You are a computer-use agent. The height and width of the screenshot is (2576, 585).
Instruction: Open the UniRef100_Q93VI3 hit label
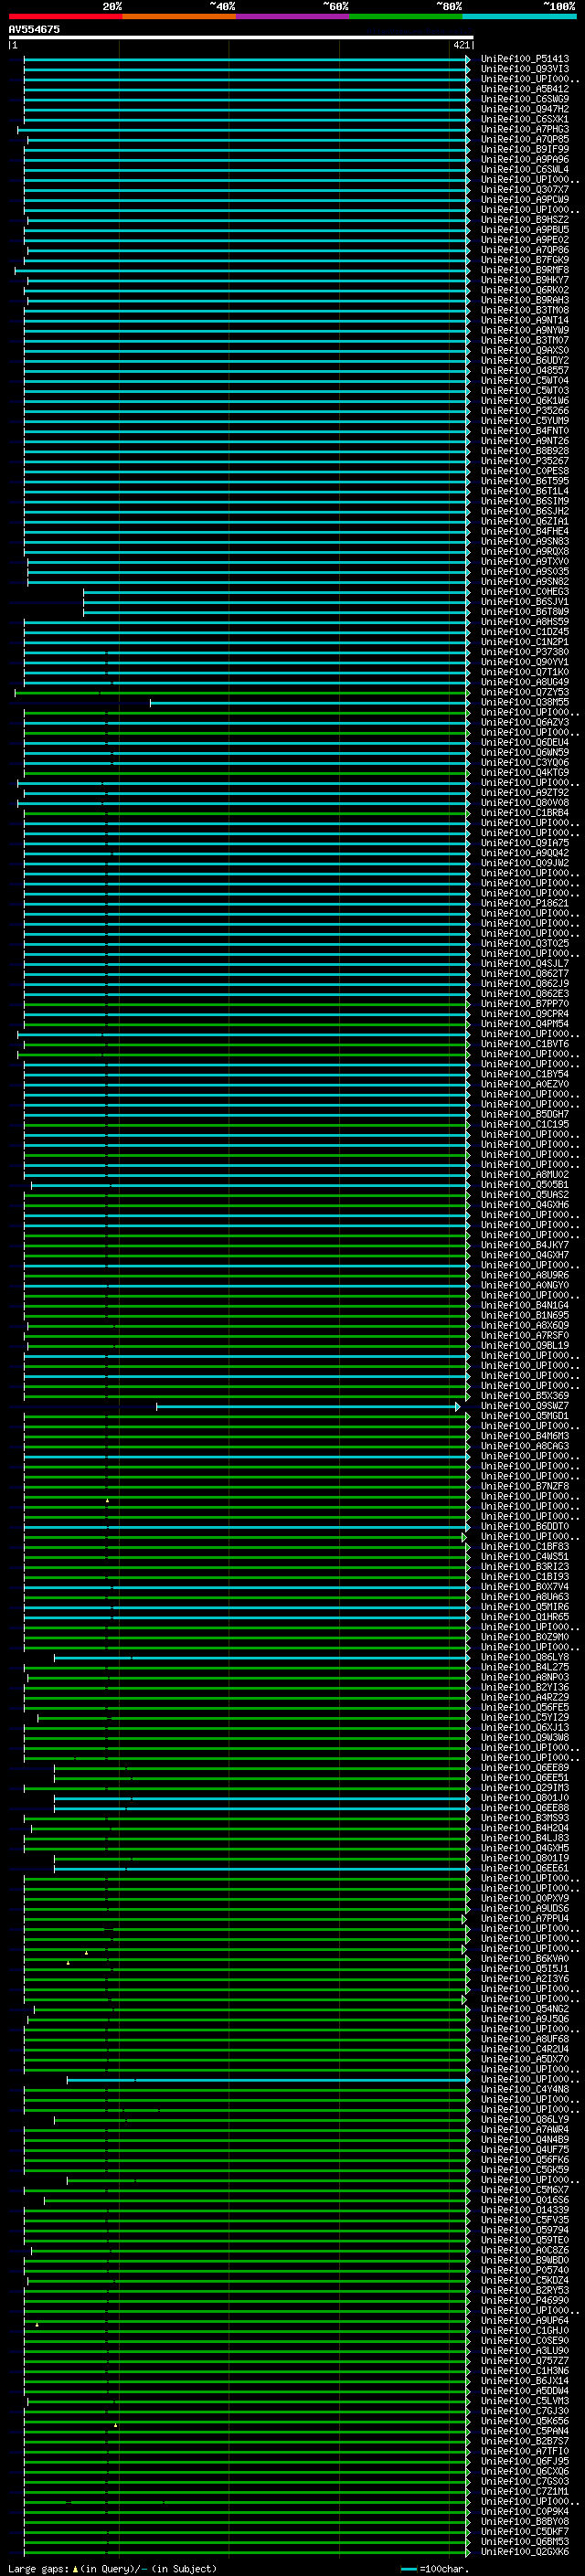524,69
